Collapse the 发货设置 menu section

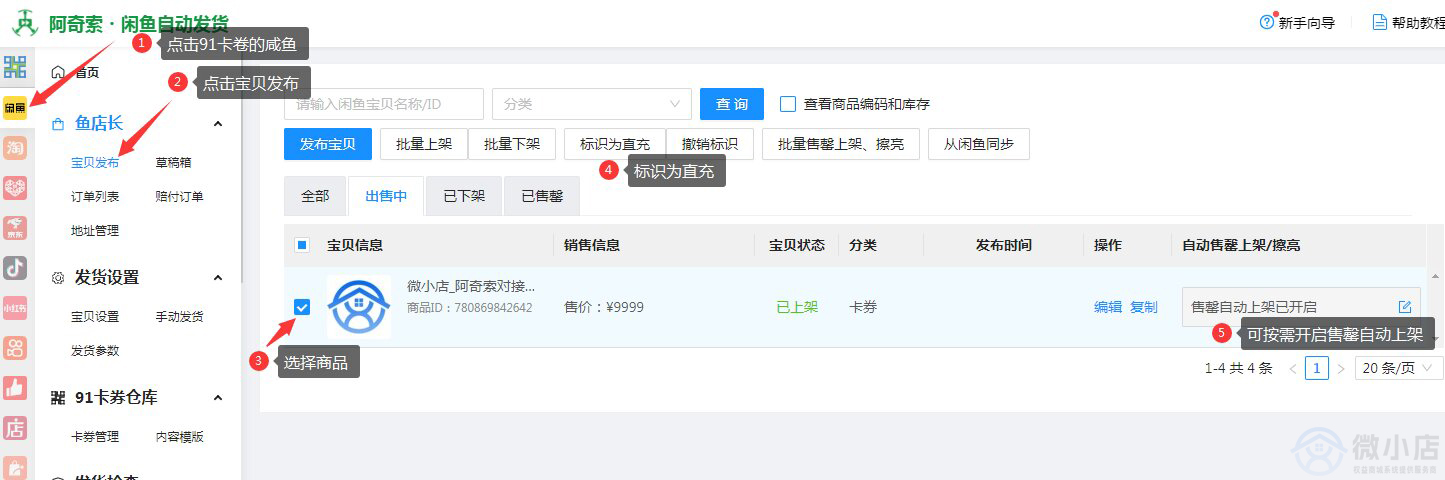(x=218, y=277)
